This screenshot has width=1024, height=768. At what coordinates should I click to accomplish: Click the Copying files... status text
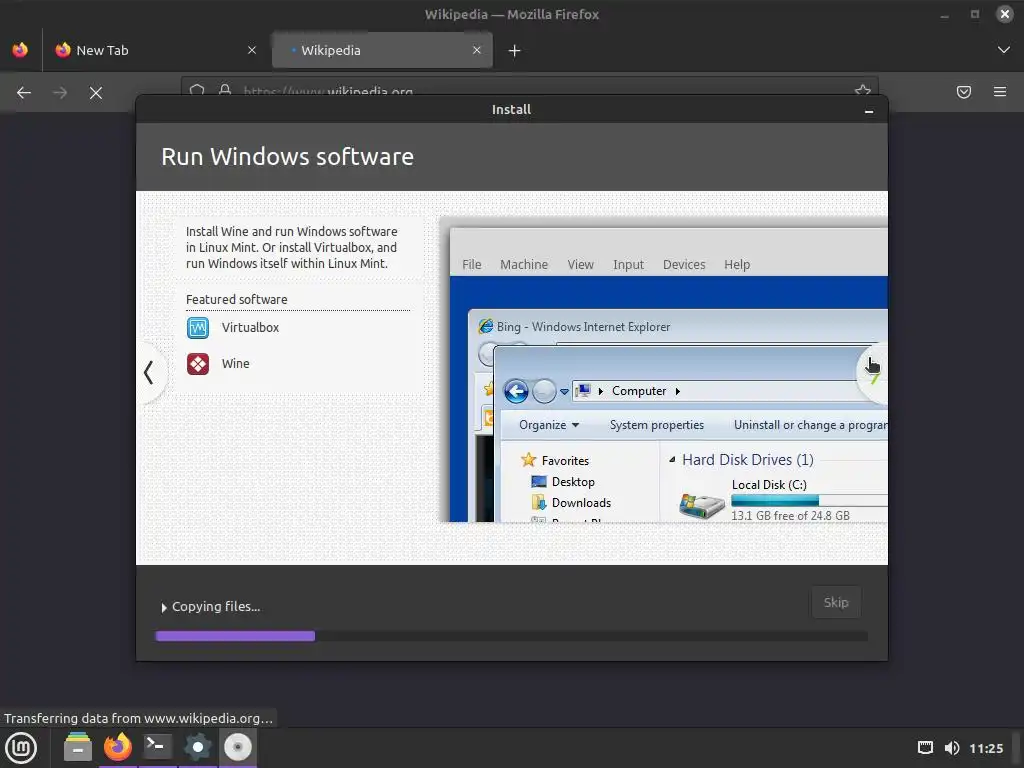pos(216,607)
